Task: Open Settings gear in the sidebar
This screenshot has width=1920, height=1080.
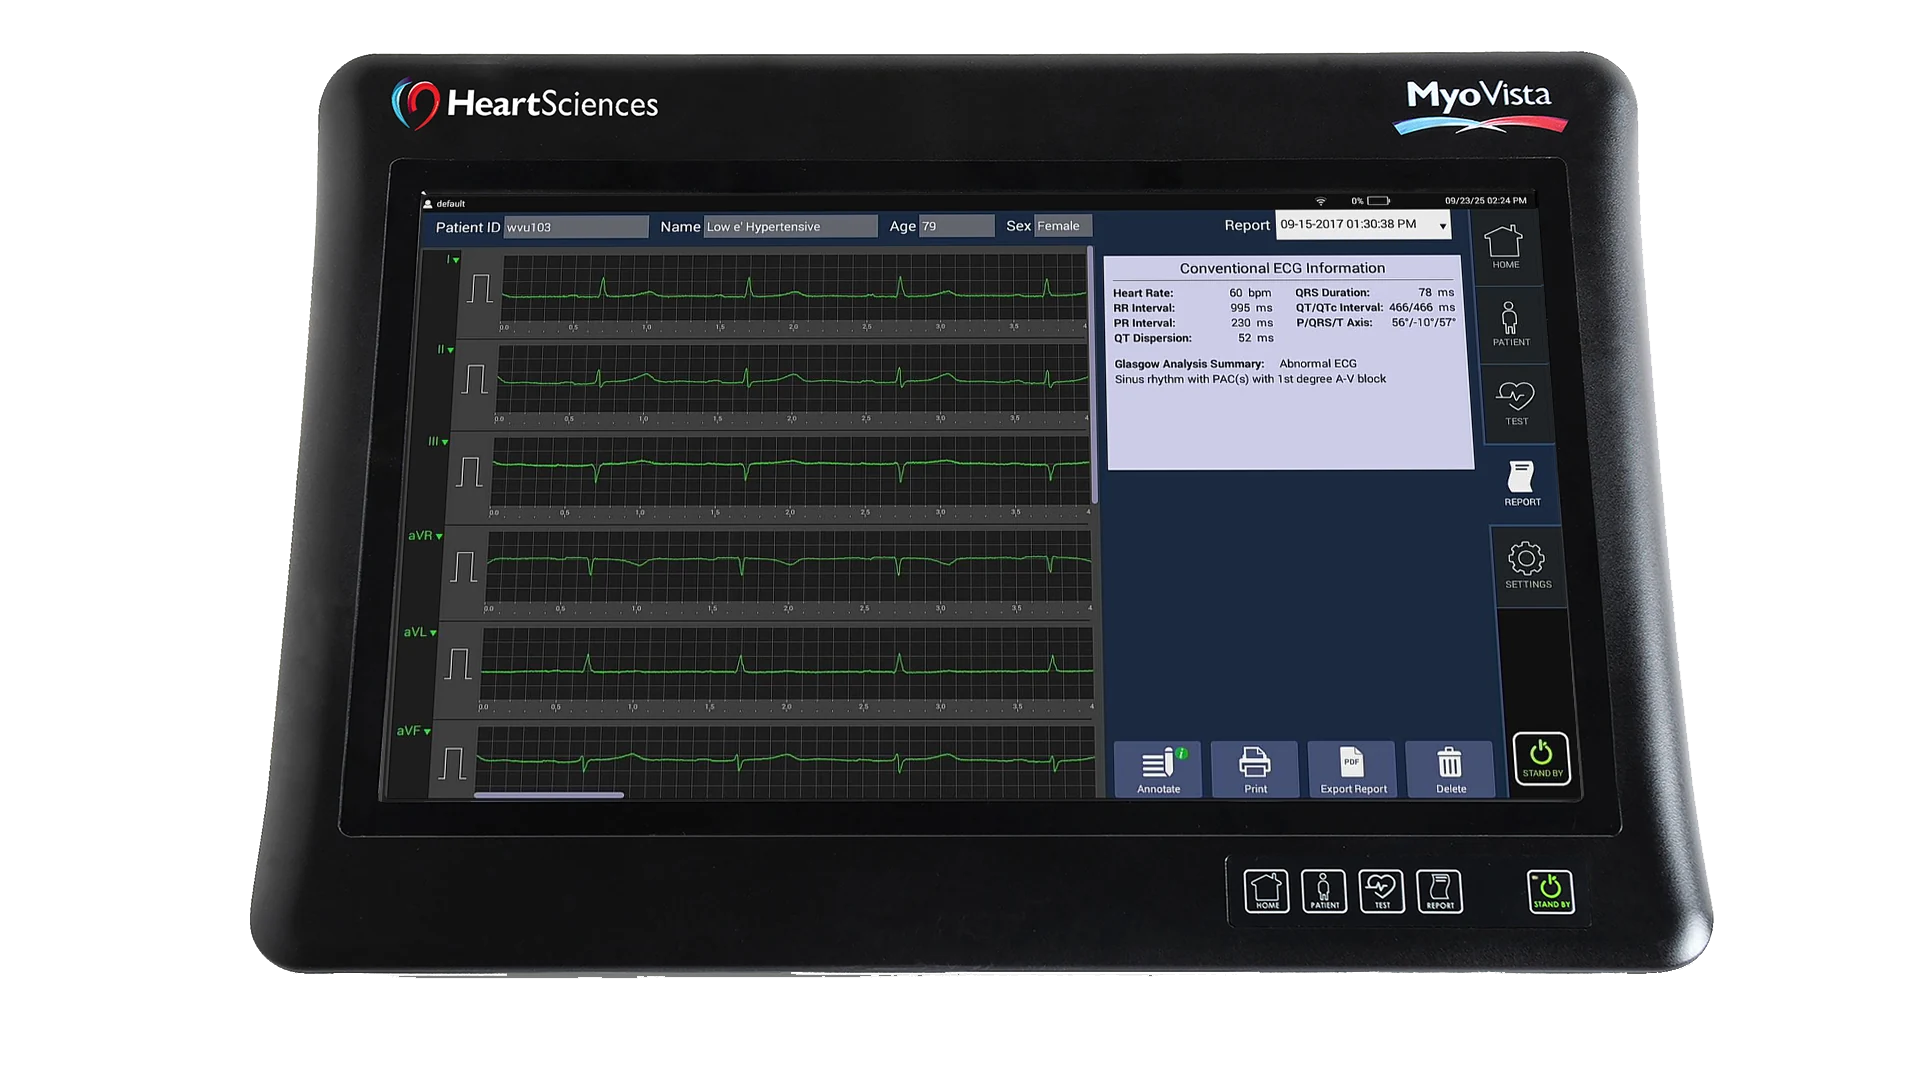Action: coord(1528,566)
